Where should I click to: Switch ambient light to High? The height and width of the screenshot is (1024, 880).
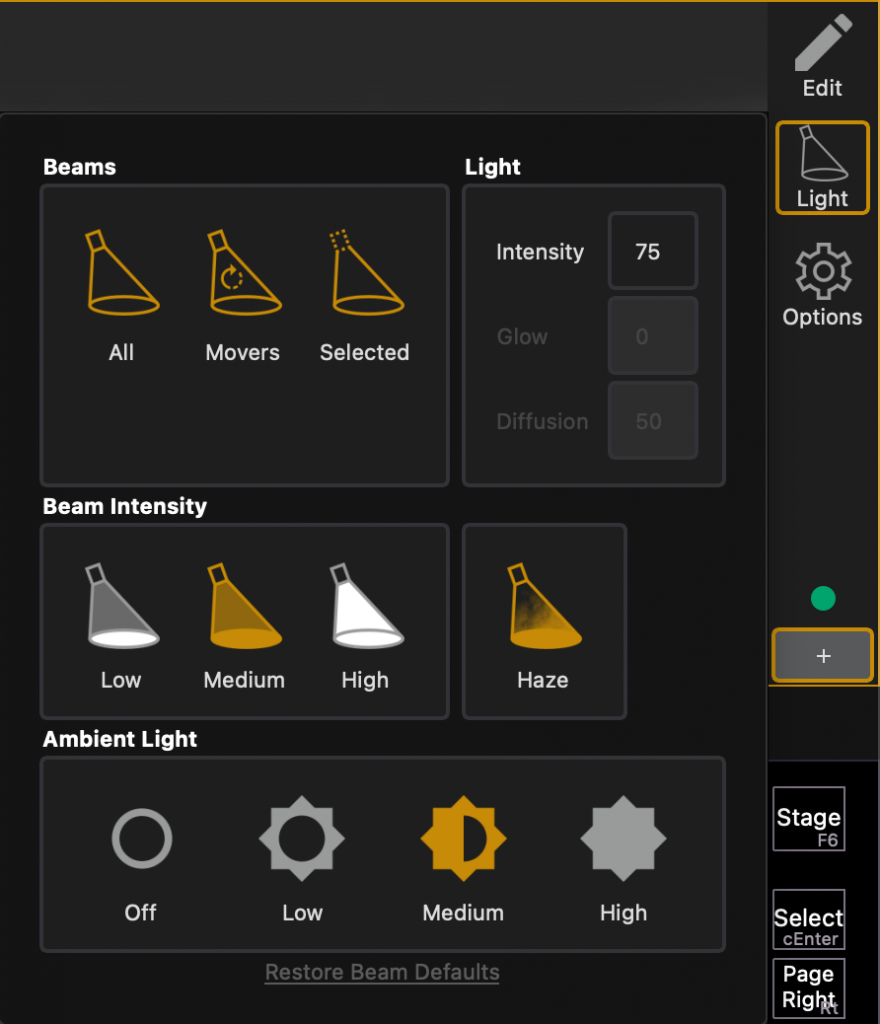pyautogui.click(x=623, y=839)
